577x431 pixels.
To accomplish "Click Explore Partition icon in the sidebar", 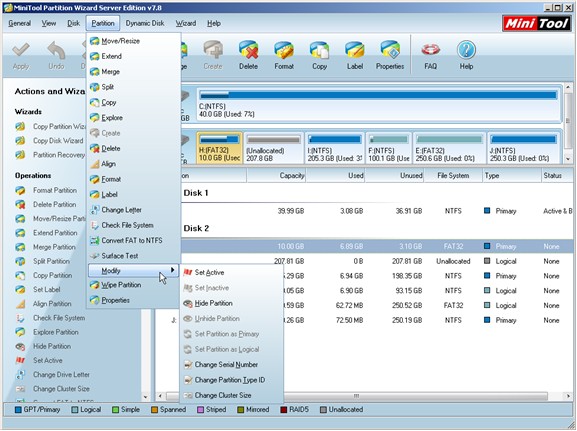I will tap(20, 332).
